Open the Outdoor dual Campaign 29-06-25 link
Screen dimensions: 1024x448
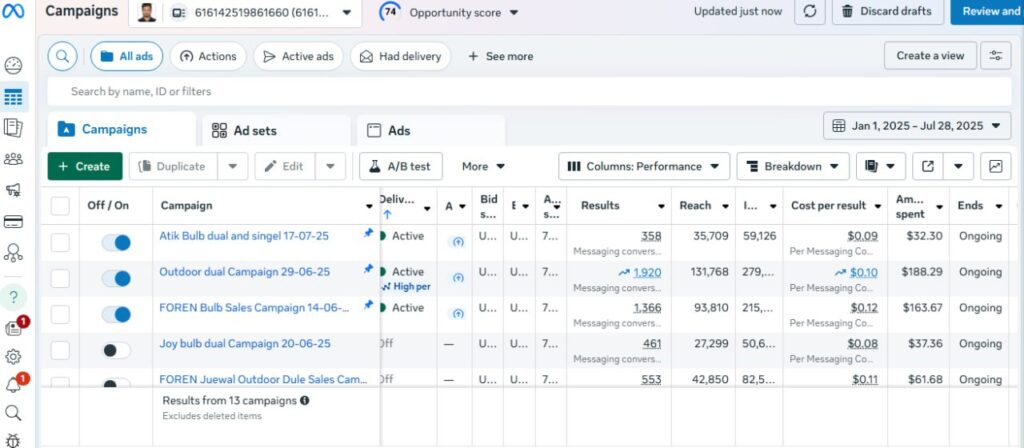[x=231, y=271]
